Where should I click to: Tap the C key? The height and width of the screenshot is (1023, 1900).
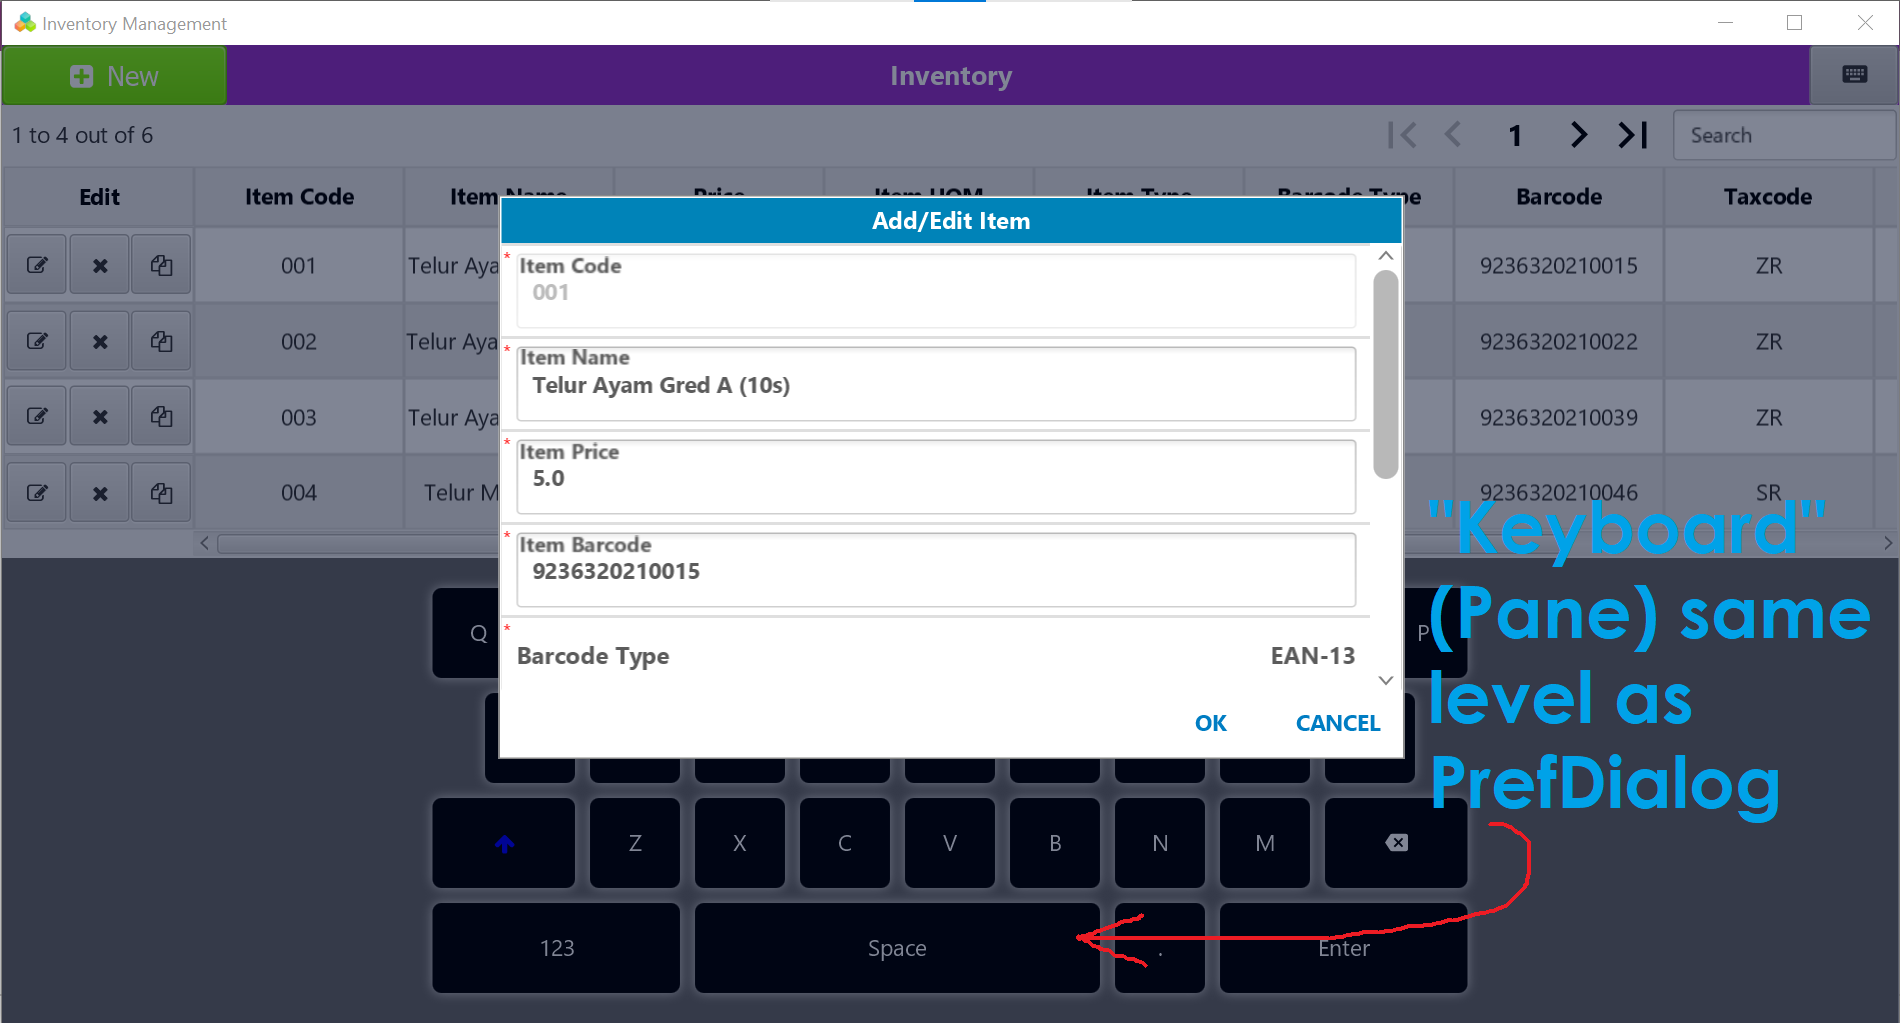(845, 843)
